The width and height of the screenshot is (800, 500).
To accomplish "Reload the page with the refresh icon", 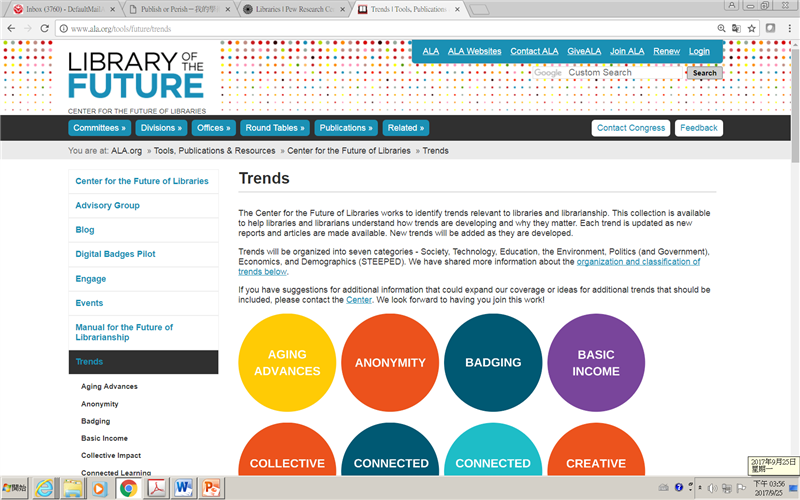I will 44,28.
